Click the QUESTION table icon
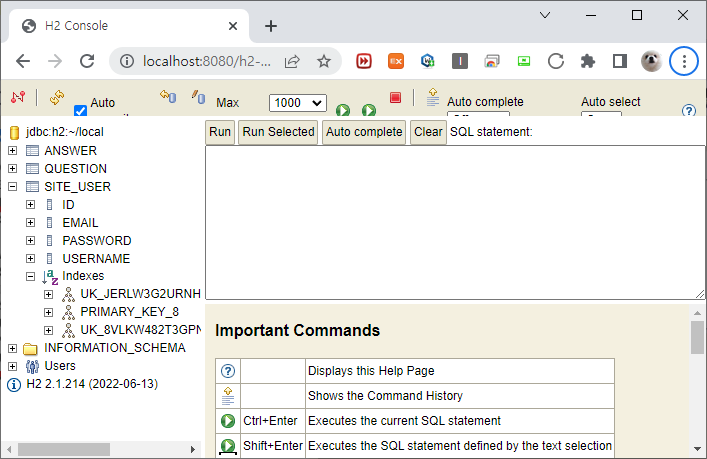 click(x=32, y=169)
